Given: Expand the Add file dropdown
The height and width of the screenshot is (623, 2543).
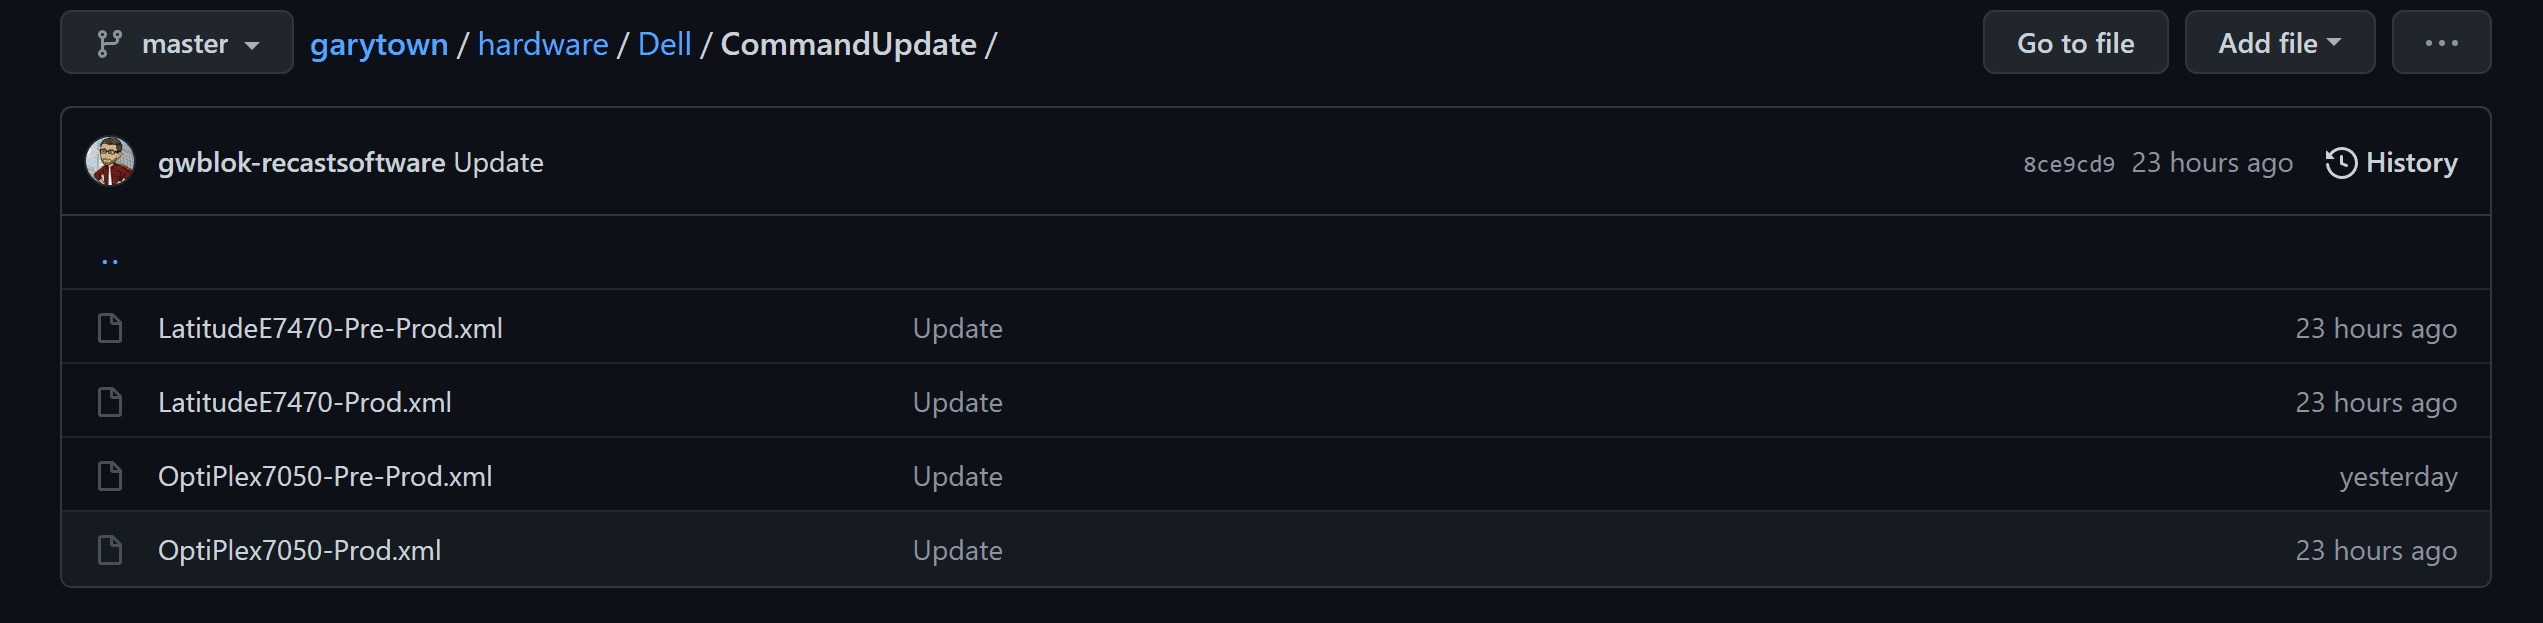Looking at the screenshot, I should pyautogui.click(x=2279, y=43).
